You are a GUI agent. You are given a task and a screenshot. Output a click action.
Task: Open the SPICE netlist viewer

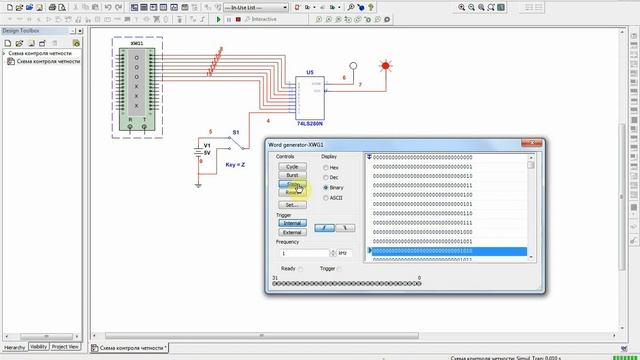click(154, 7)
